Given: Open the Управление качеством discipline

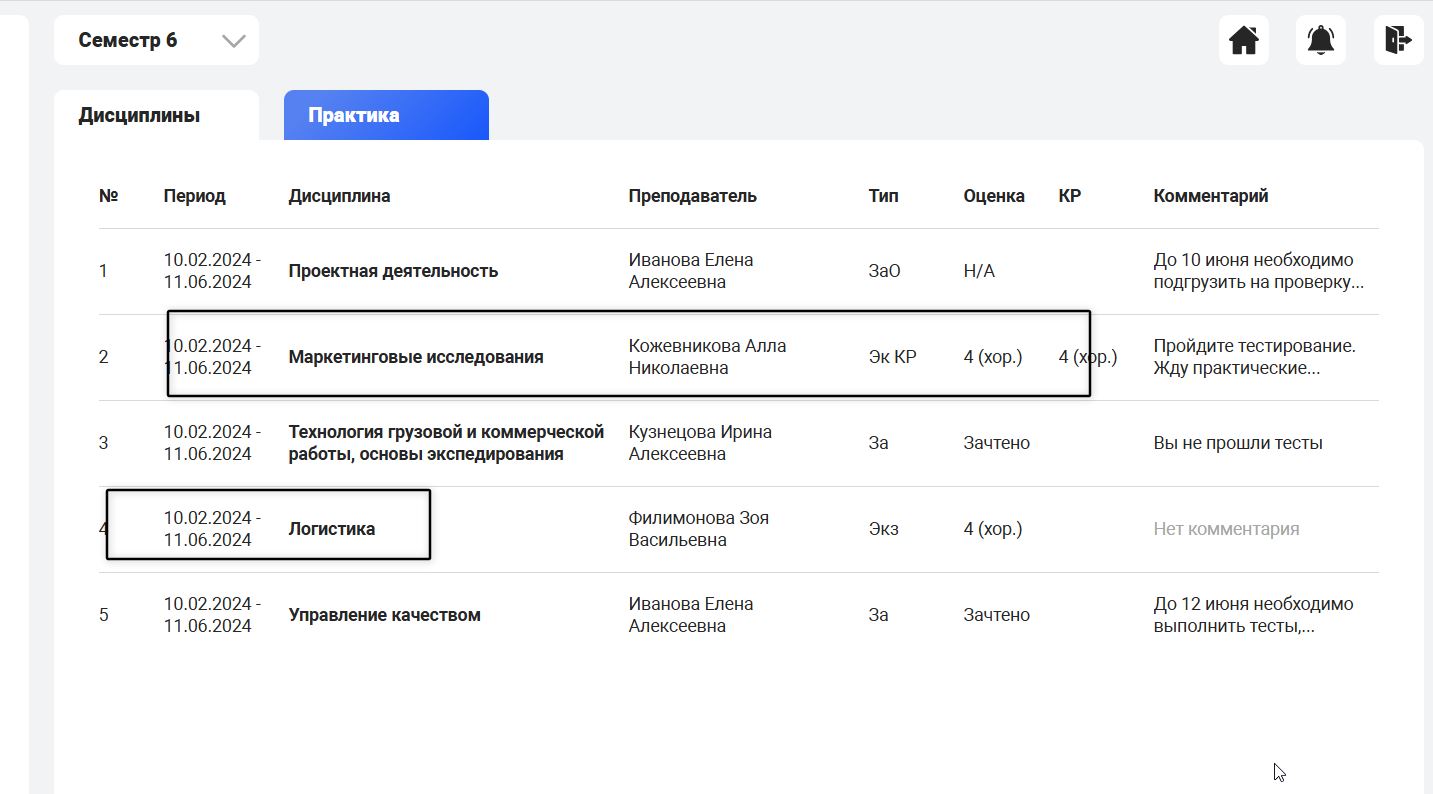Looking at the screenshot, I should [384, 615].
